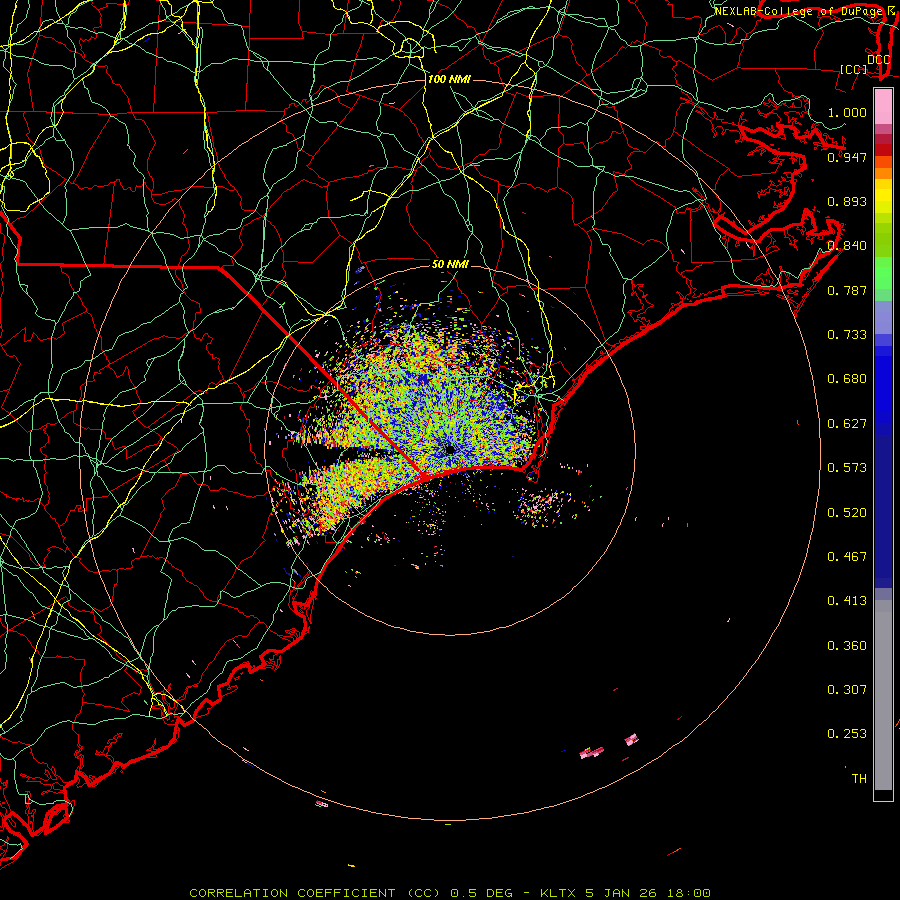Click the [CC] label above the color bar
This screenshot has width=900, height=900.
pos(854,69)
